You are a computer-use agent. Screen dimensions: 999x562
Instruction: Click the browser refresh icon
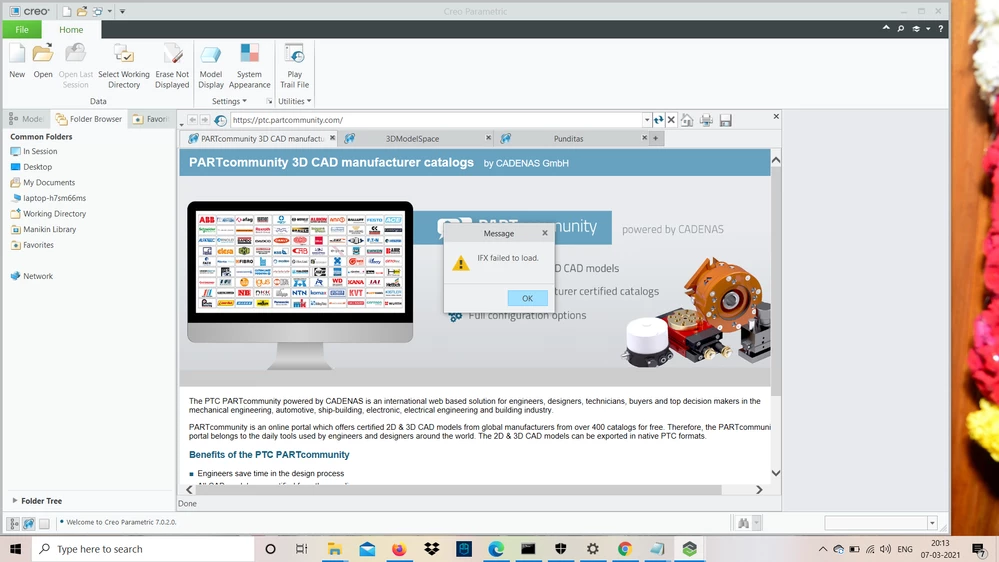pyautogui.click(x=659, y=120)
